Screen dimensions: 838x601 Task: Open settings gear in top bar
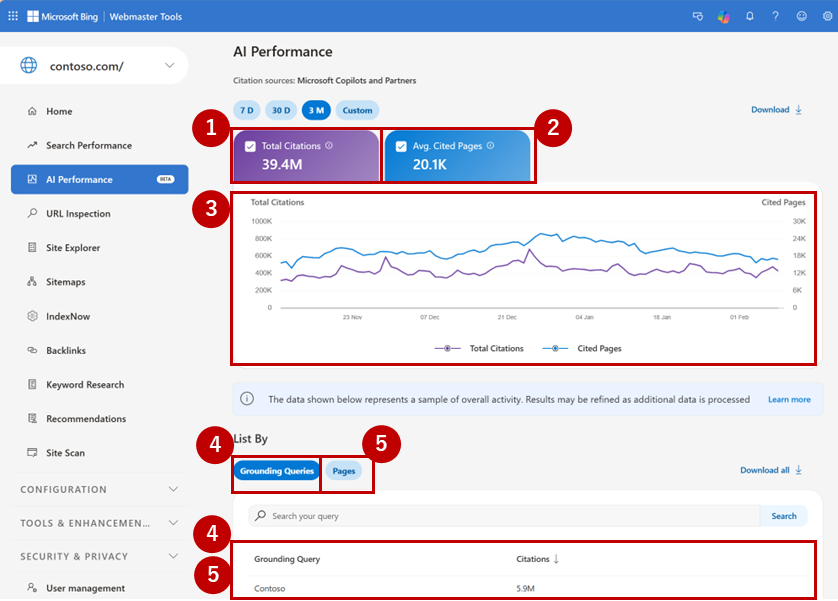(827, 16)
